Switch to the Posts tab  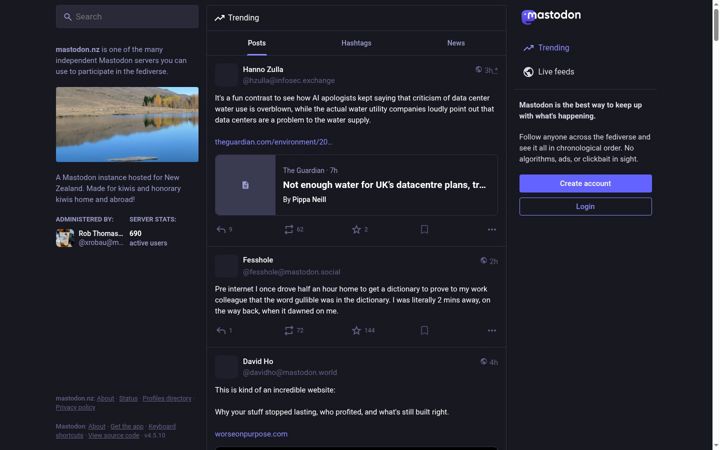click(x=257, y=43)
